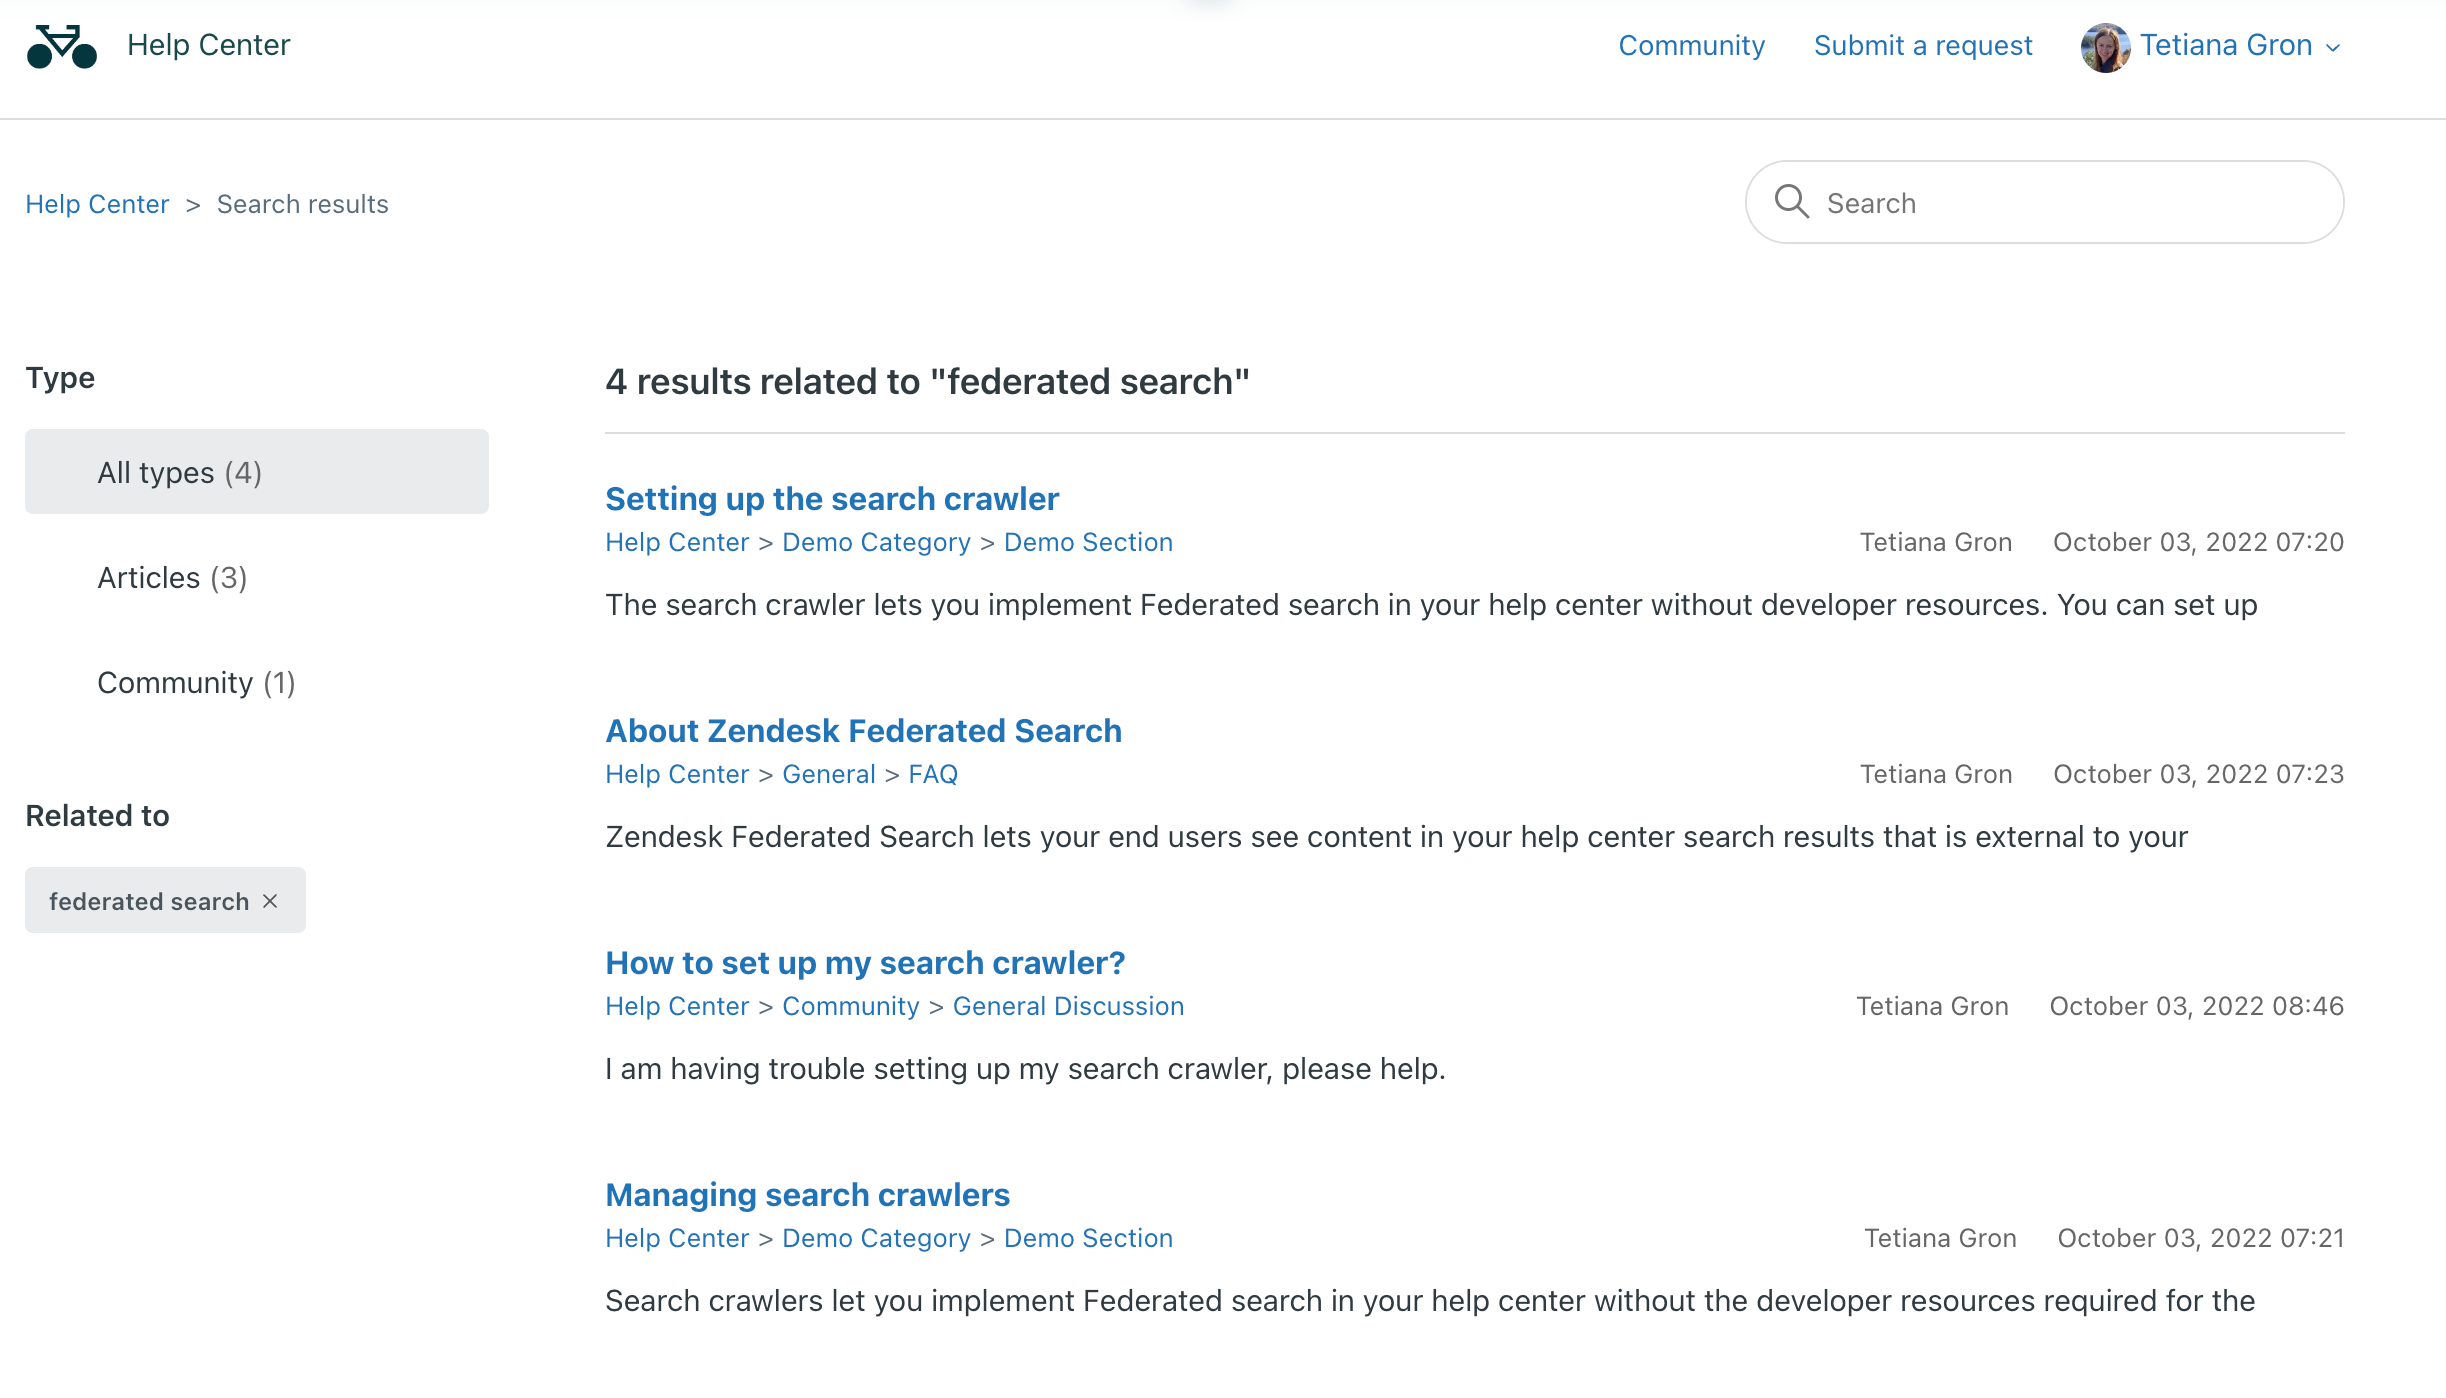Image resolution: width=2446 pixels, height=1398 pixels.
Task: Click the search magnifier icon
Action: click(1793, 200)
